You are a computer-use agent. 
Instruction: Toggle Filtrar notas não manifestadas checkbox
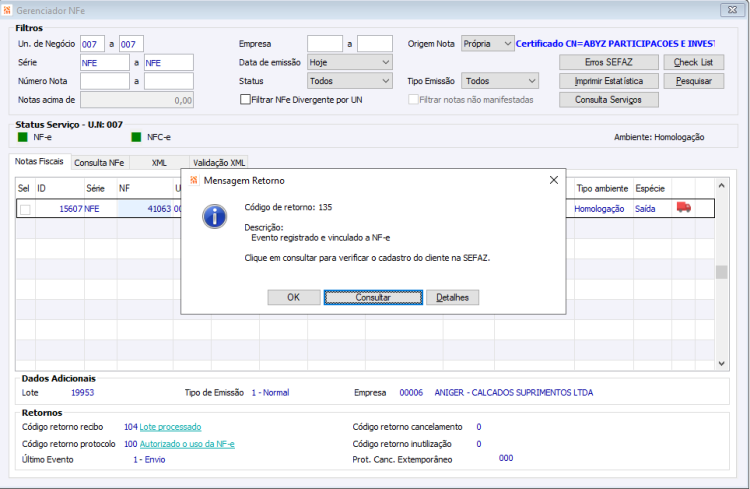click(x=413, y=100)
